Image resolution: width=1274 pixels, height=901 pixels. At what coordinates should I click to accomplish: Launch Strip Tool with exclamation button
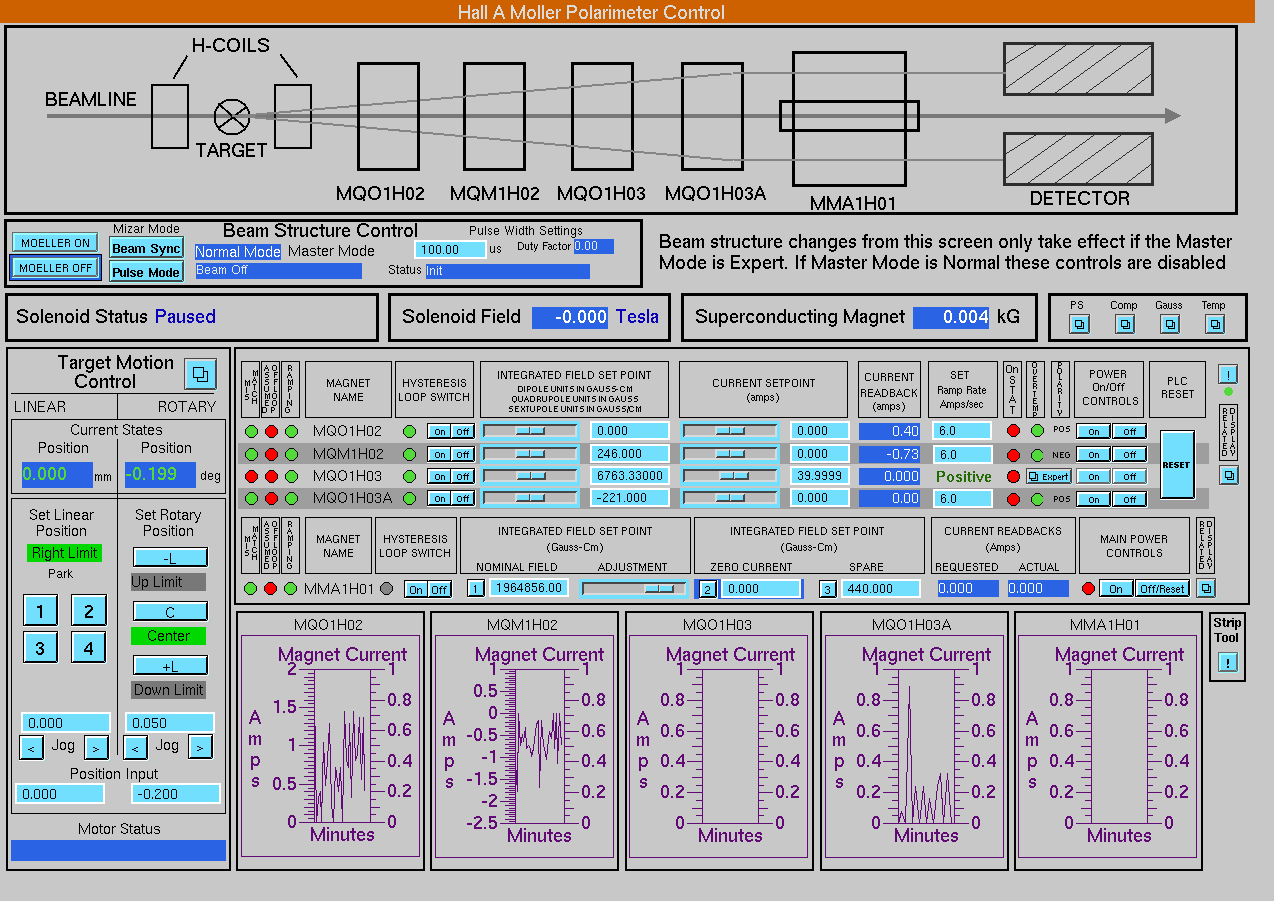tap(1227, 662)
